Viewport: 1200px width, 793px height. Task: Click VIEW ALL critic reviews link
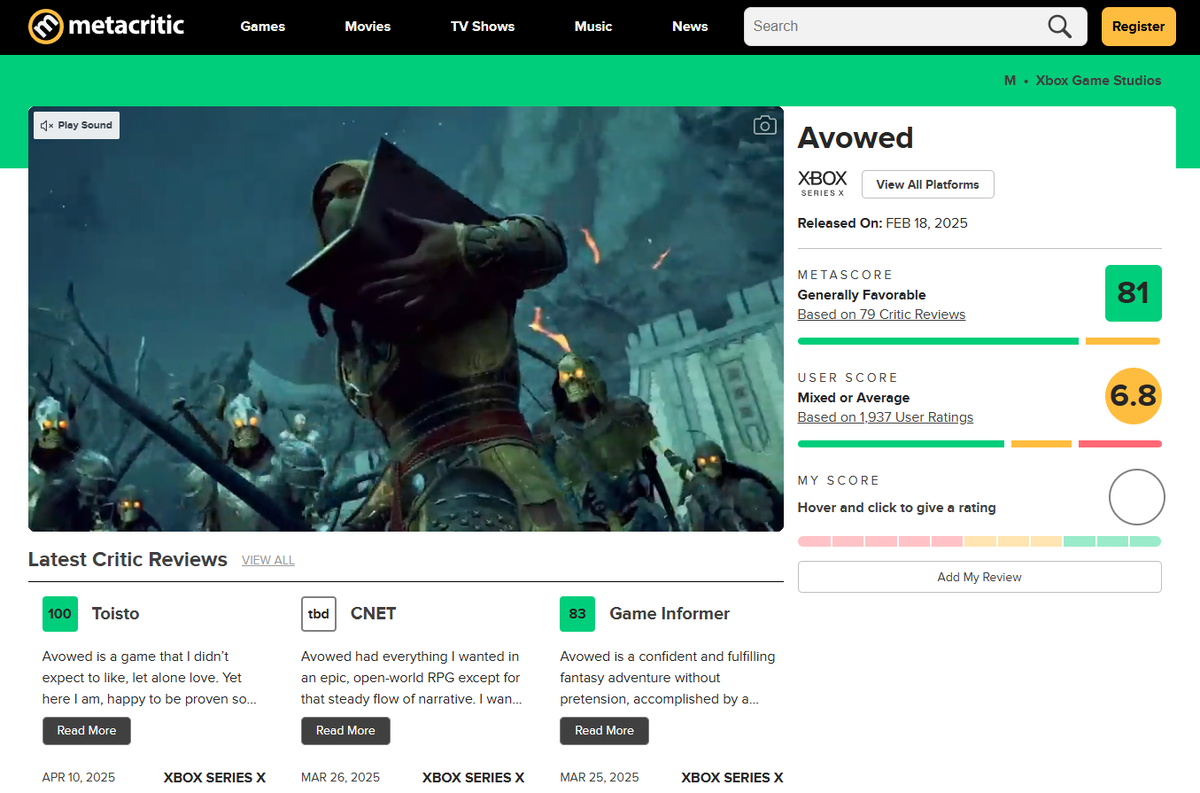pos(268,560)
